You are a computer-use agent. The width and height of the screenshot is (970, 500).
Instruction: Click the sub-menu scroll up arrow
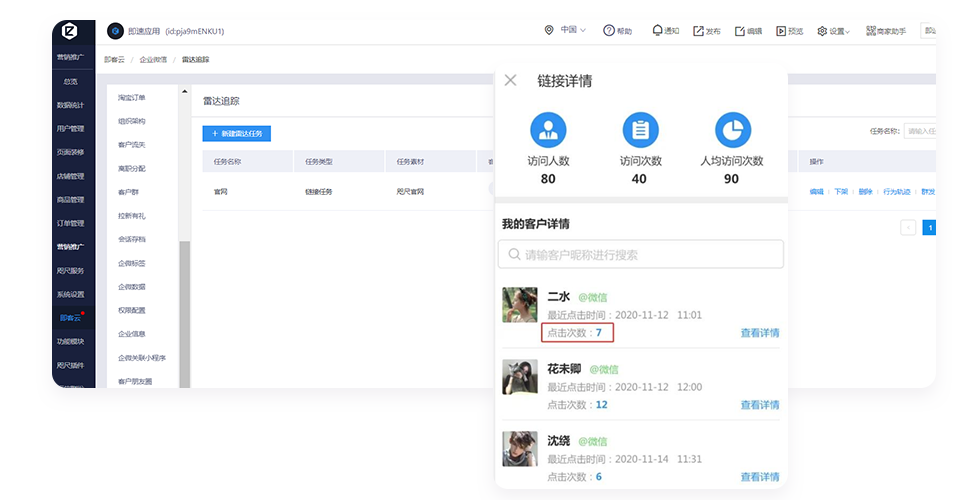[184, 92]
